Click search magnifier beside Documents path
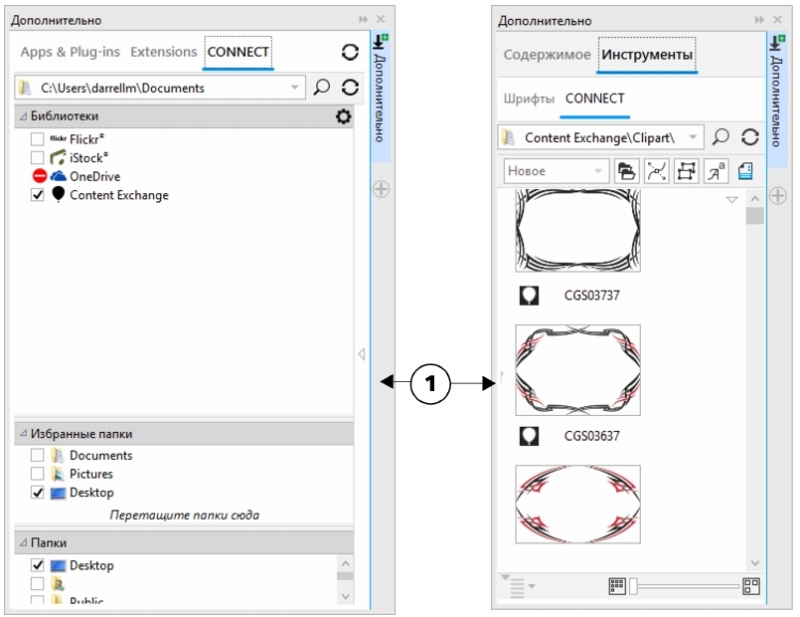 (321, 88)
